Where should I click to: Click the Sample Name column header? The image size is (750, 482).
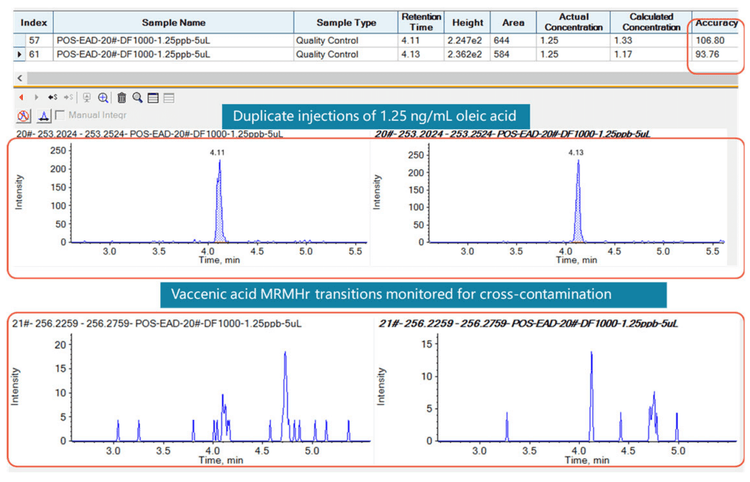coord(173,22)
